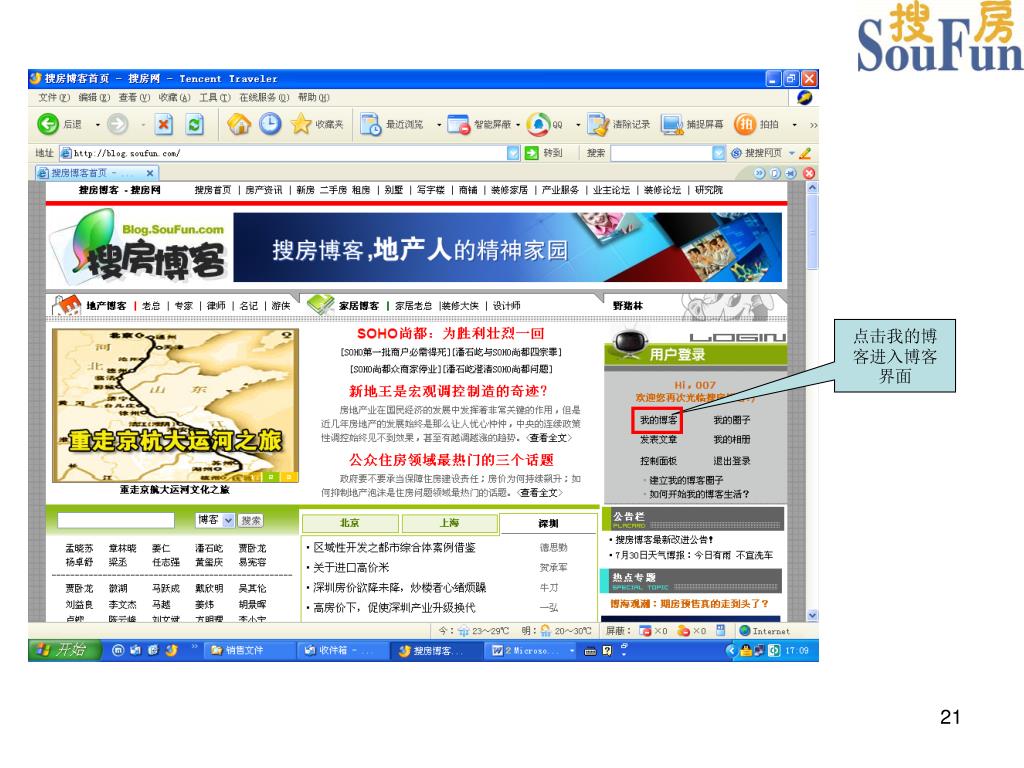Open the address bar URL dropdown
The width and height of the screenshot is (1024, 768).
click(513, 153)
